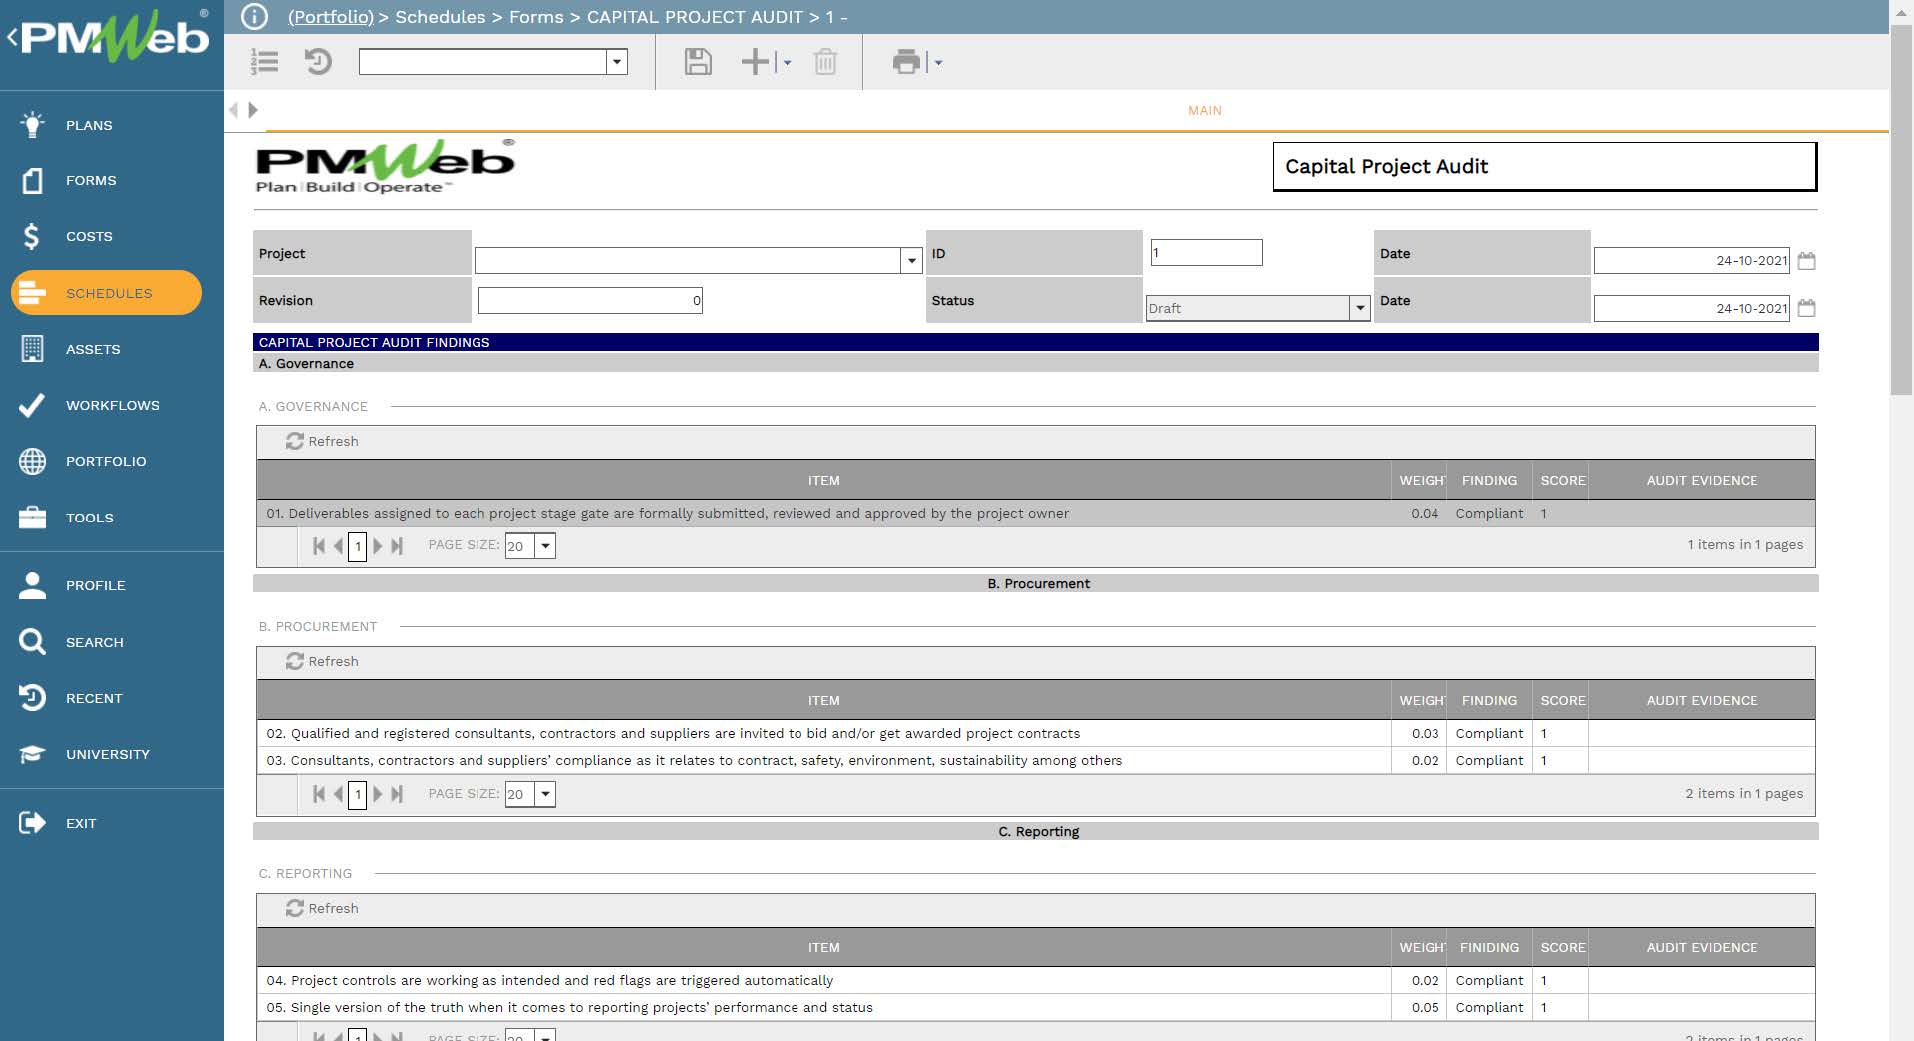The image size is (1914, 1041).
Task: Open the Search magnifier icon
Action: [x=32, y=641]
